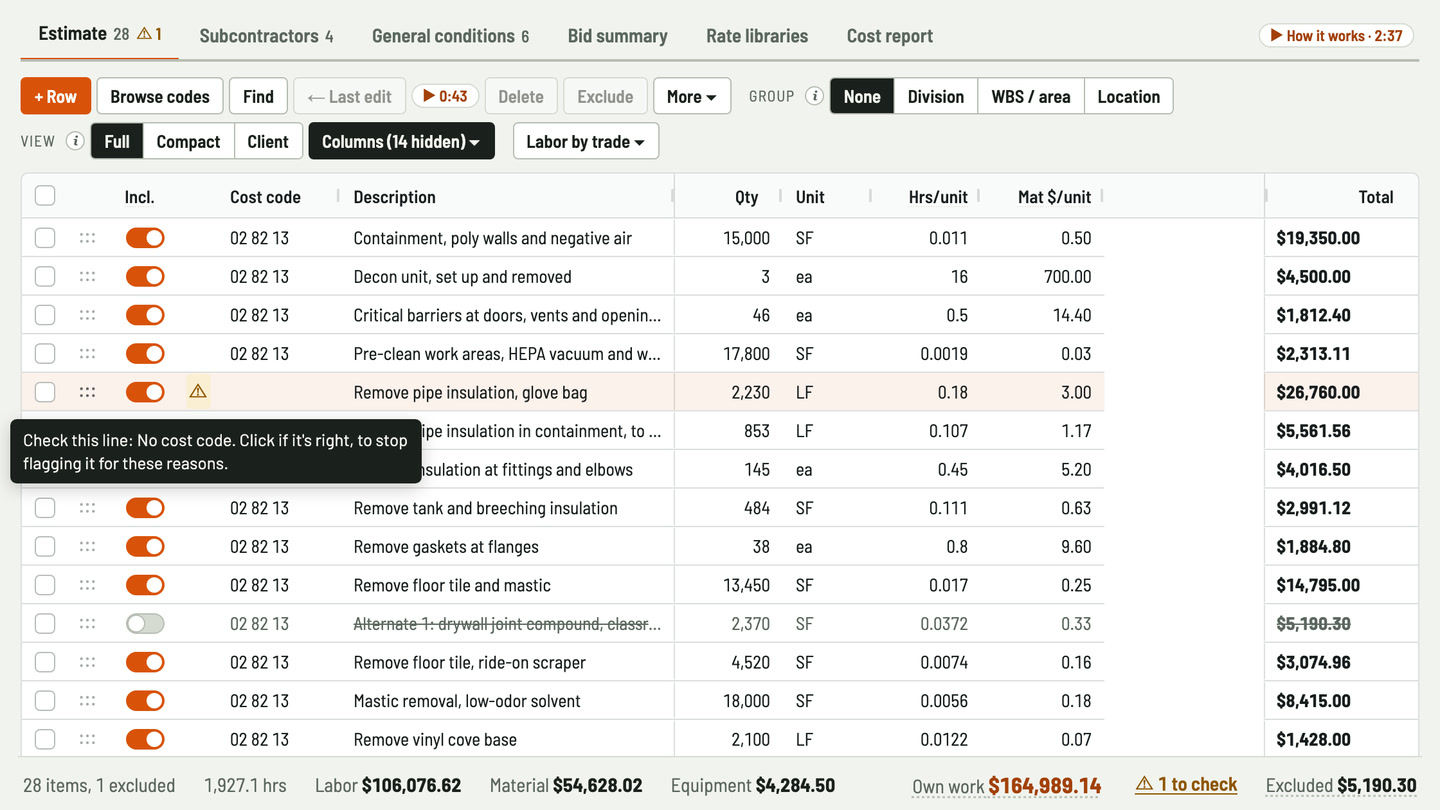
Task: Click drag handle on Remove gaskets at flanges row
Action: [87, 546]
